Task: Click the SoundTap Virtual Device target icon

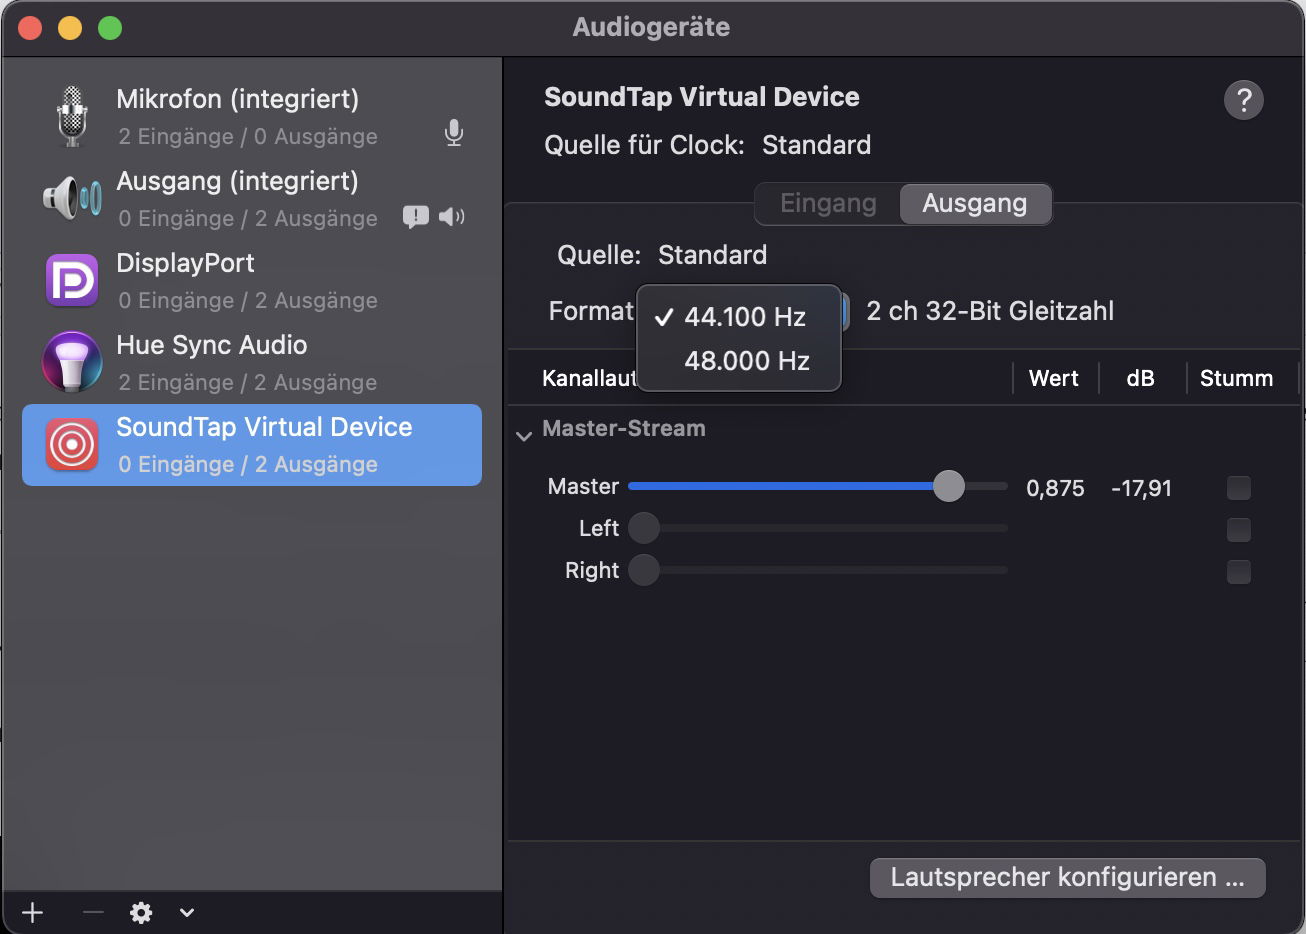Action: (72, 445)
